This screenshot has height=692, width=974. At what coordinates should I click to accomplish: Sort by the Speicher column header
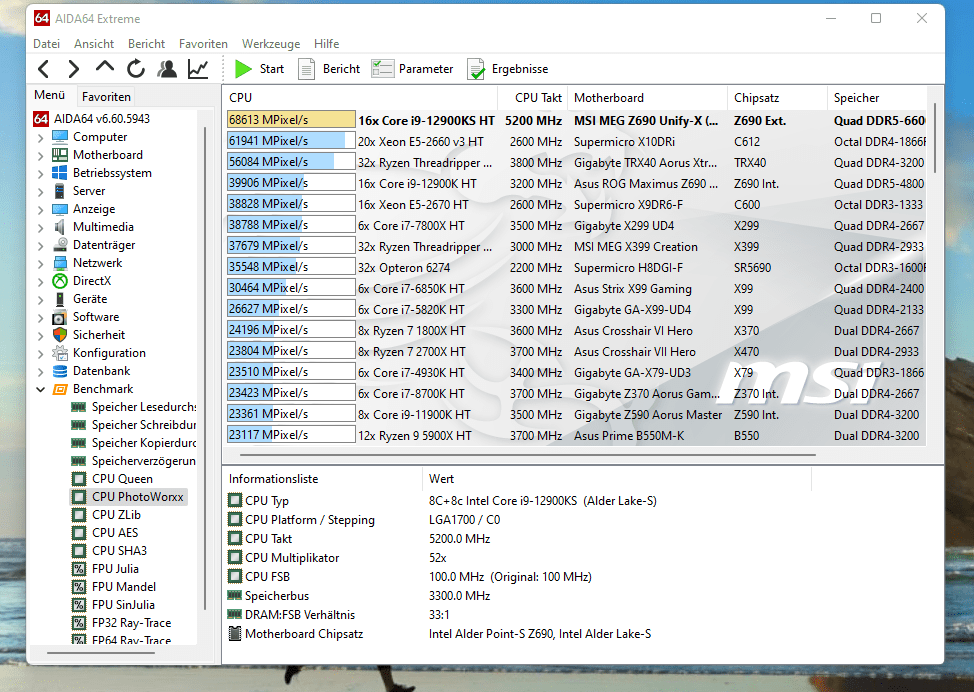click(x=876, y=98)
